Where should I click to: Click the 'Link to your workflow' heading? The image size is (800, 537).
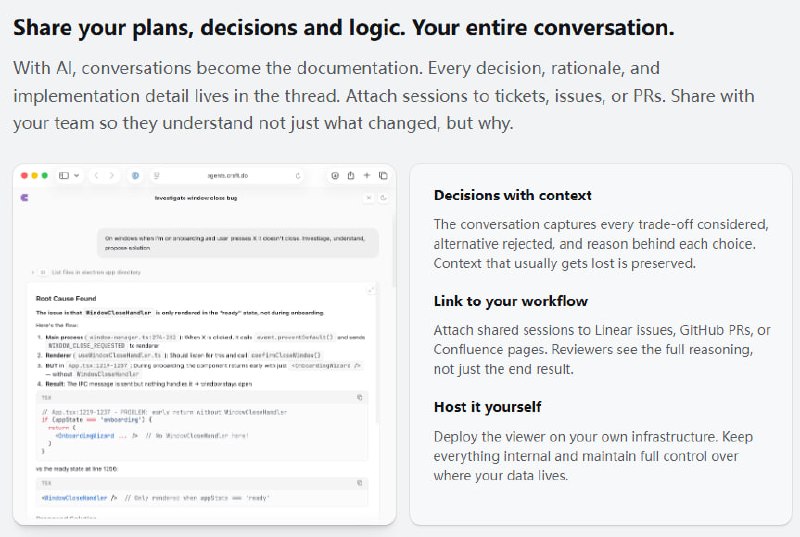pyautogui.click(x=510, y=301)
